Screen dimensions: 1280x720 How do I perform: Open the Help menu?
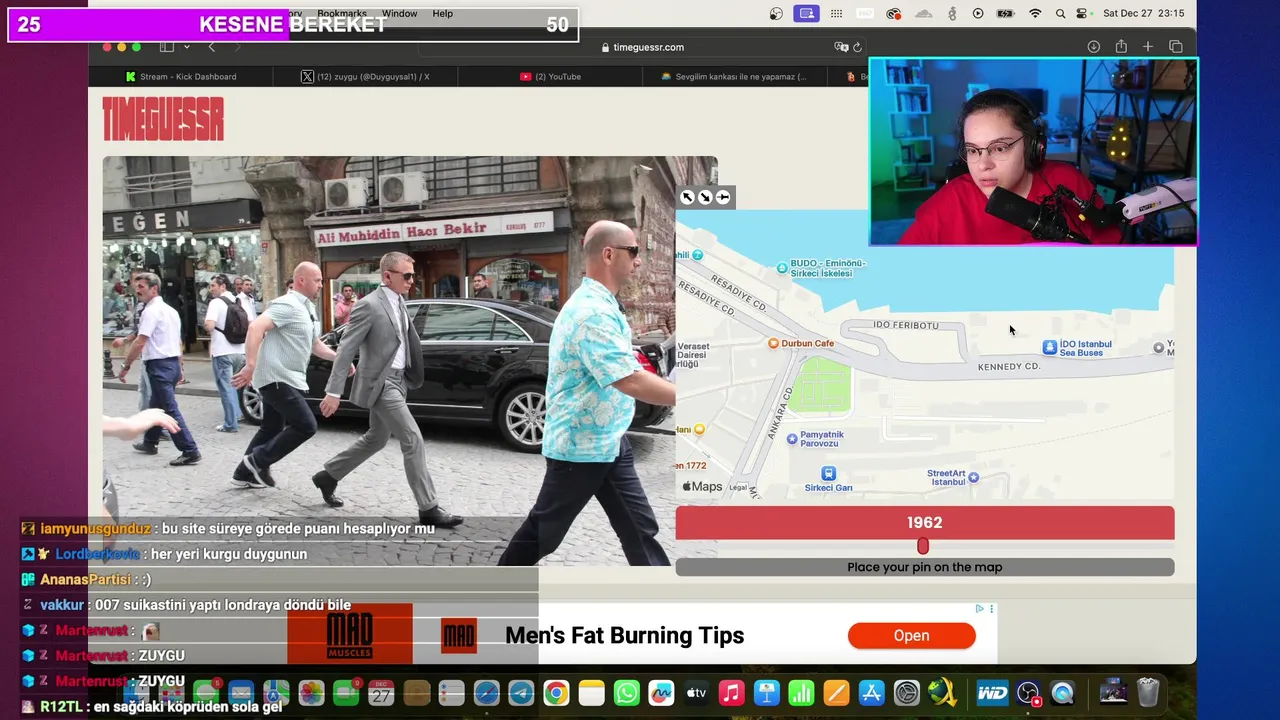442,13
